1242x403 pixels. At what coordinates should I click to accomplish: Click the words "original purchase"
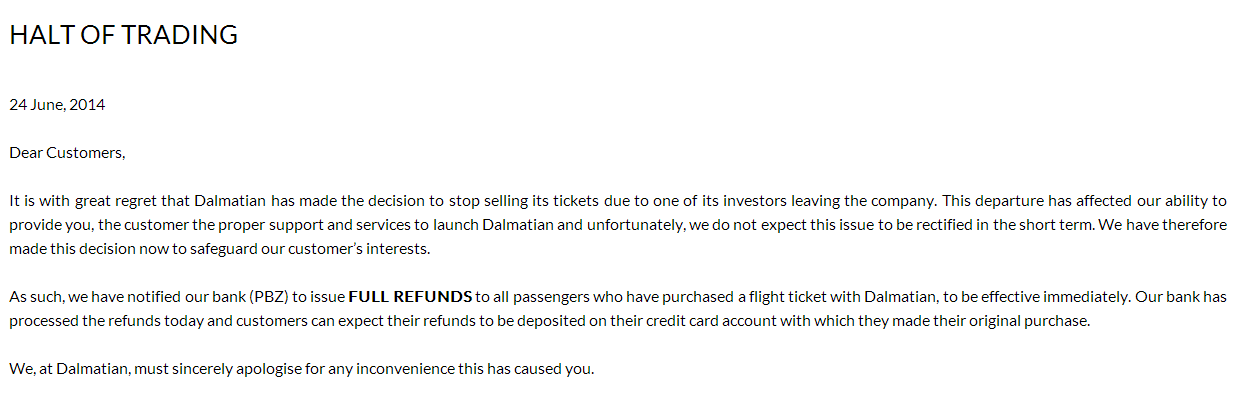pyautogui.click(x=1030, y=321)
